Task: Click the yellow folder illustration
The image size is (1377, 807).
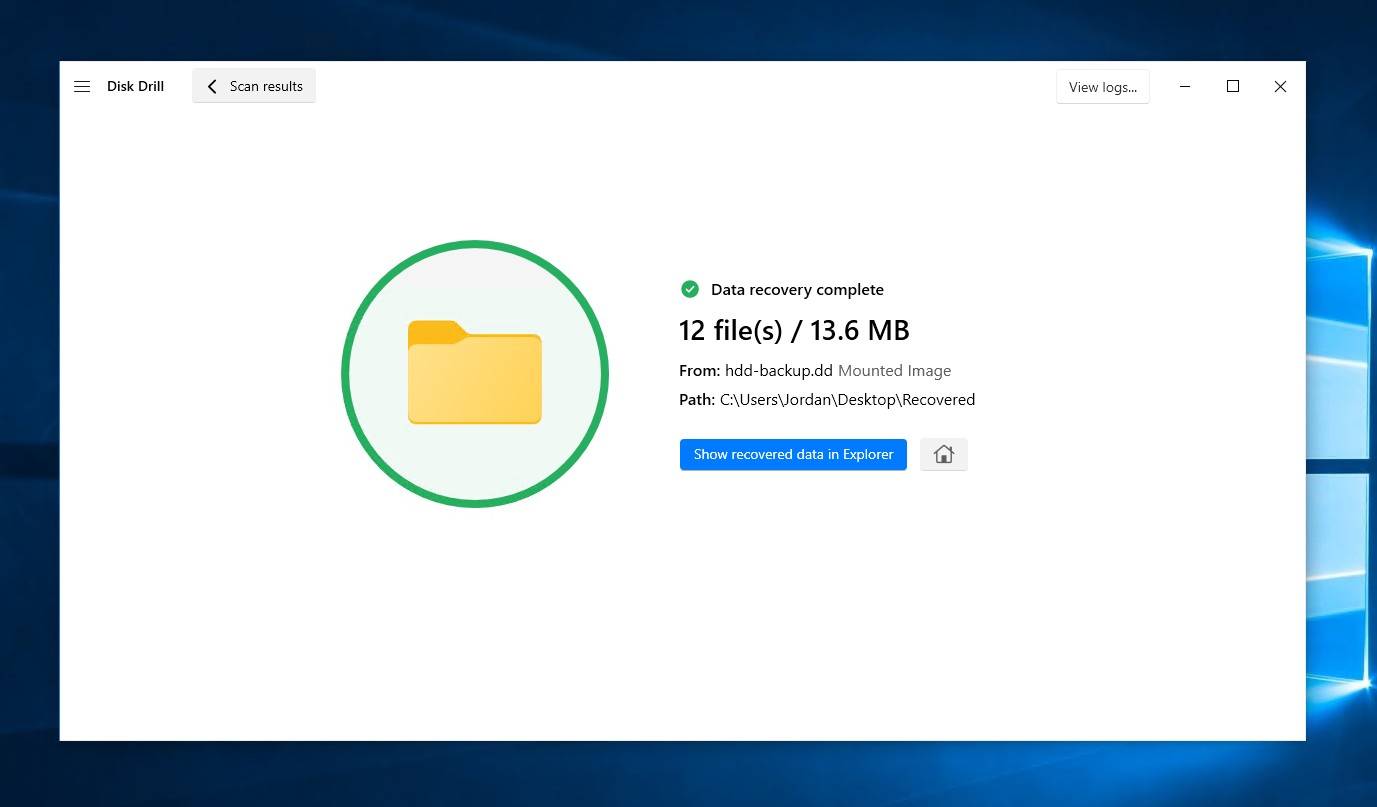Action: [475, 374]
